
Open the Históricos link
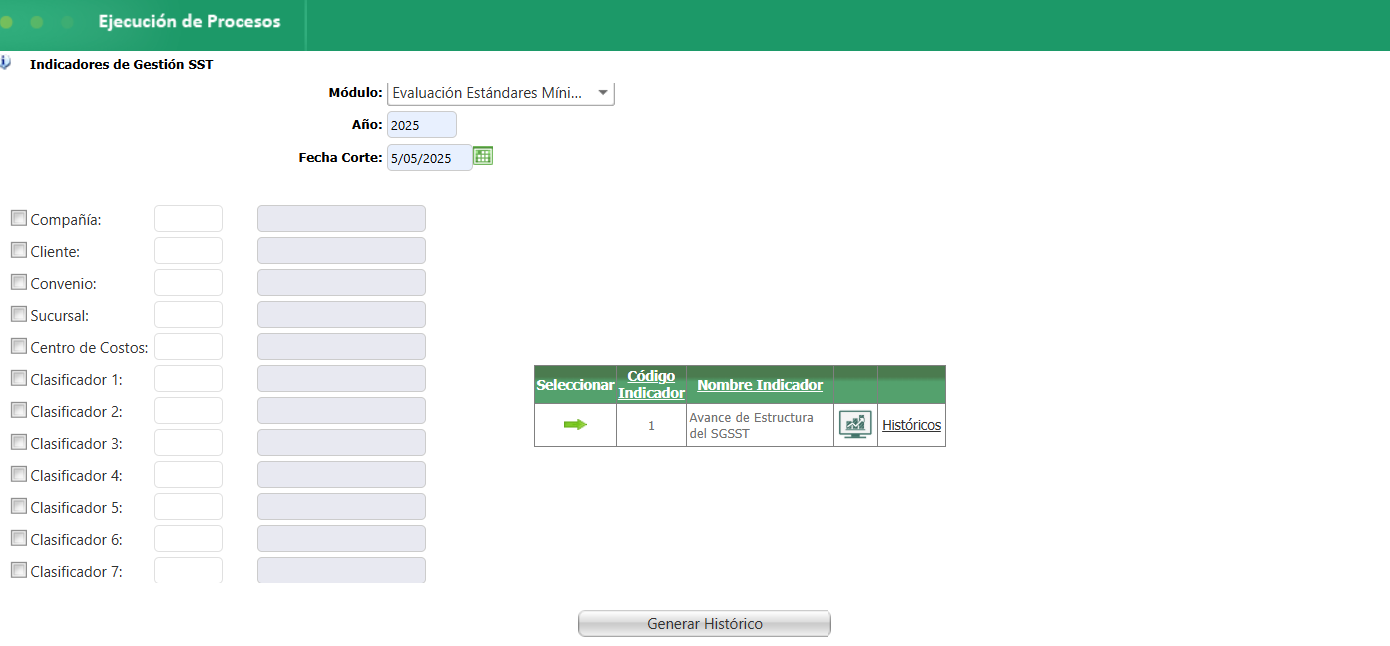pos(911,425)
